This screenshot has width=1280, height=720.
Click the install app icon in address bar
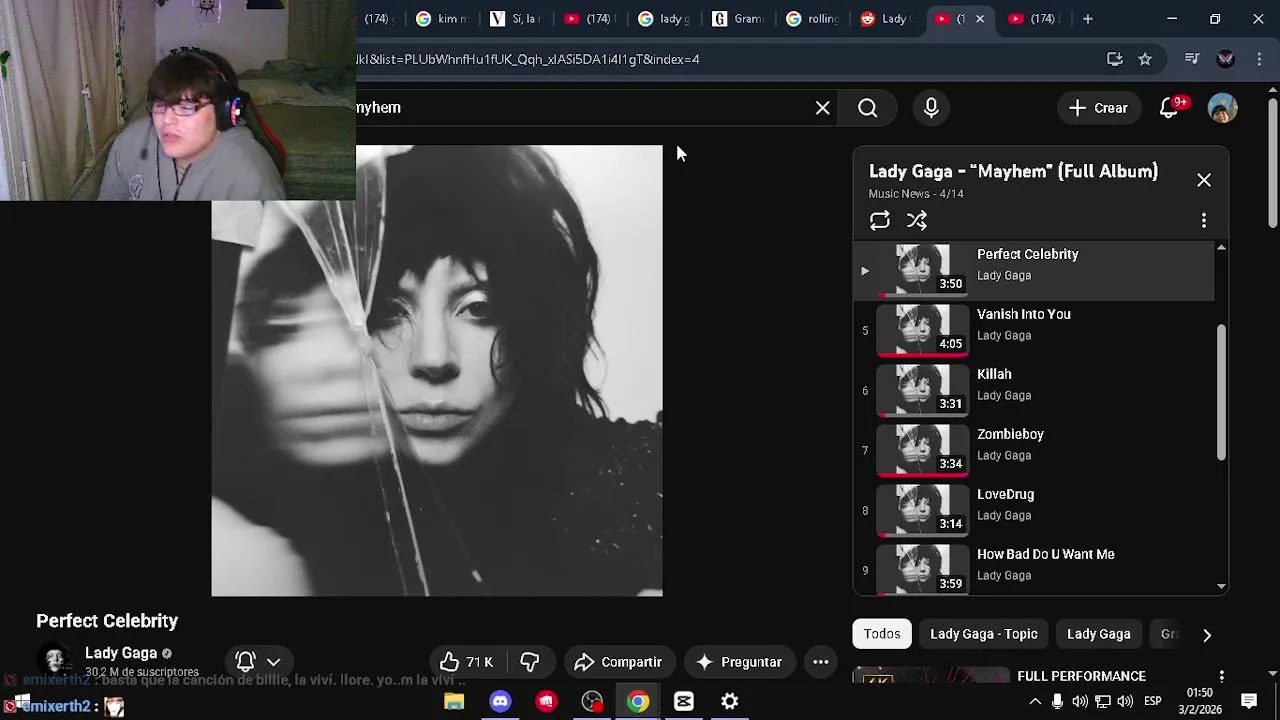(1114, 59)
